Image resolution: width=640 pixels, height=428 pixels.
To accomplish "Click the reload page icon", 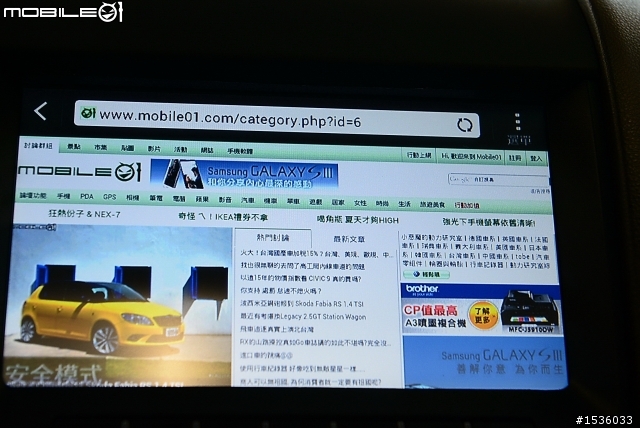I will point(464,125).
